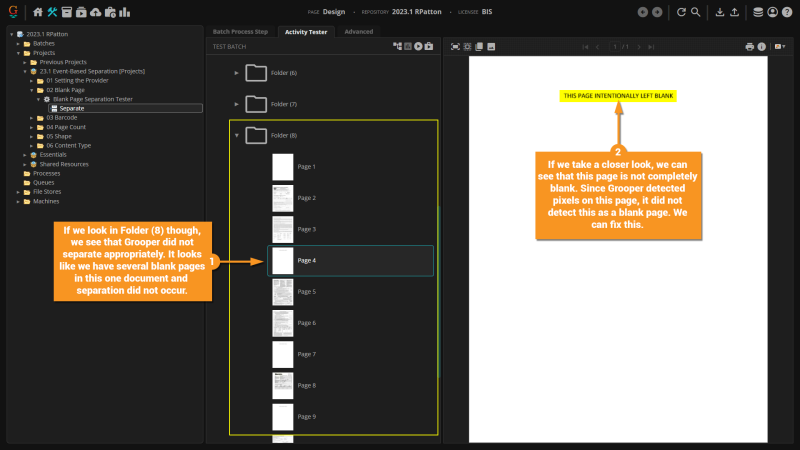Viewport: 800px width, 450px height.
Task: Click the Grooper logo
Action: coord(13,11)
